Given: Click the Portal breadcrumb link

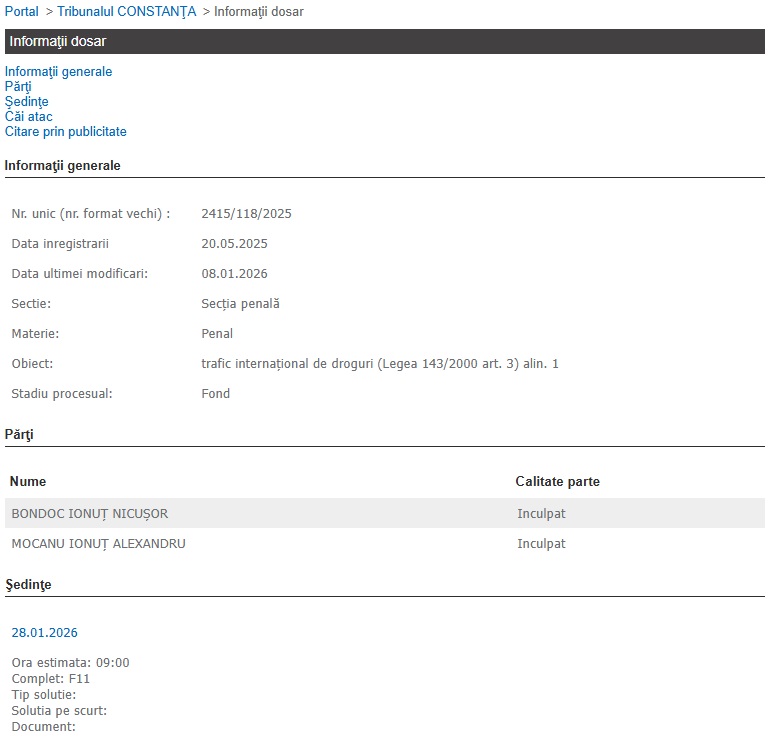Looking at the screenshot, I should click(22, 12).
